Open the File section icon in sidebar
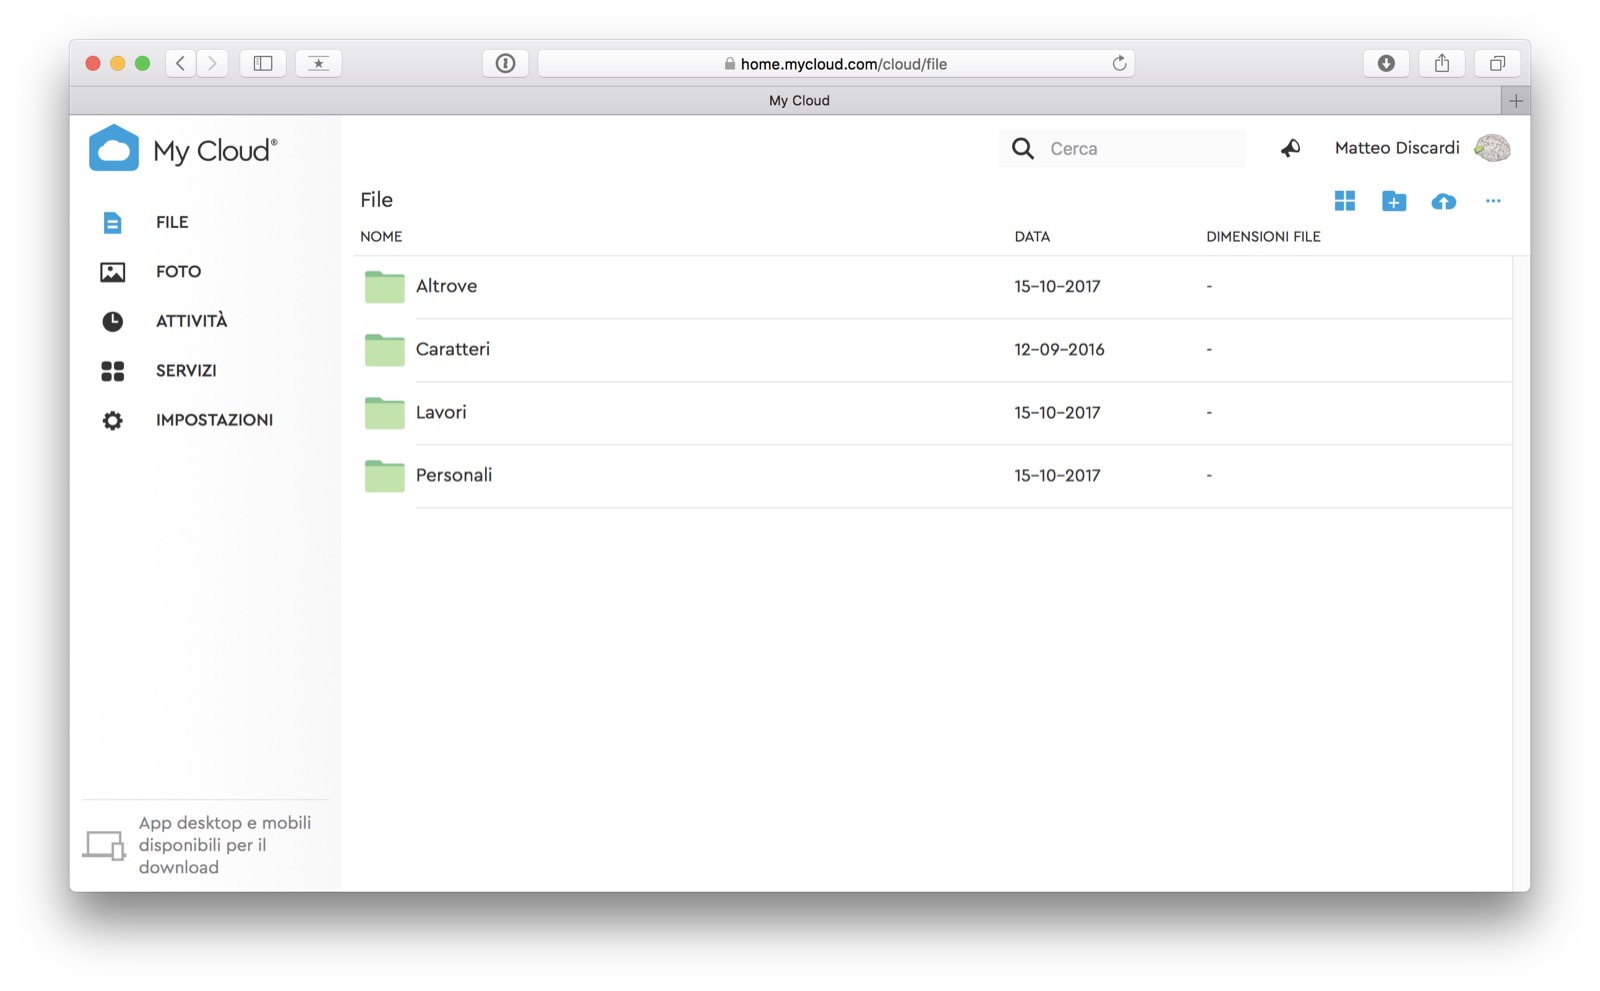The image size is (1600, 991). coord(112,222)
